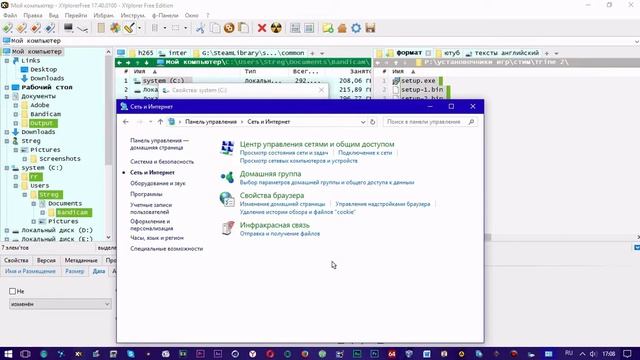
Task: Click the Up arrow in Control Panel
Action: click(x=160, y=122)
